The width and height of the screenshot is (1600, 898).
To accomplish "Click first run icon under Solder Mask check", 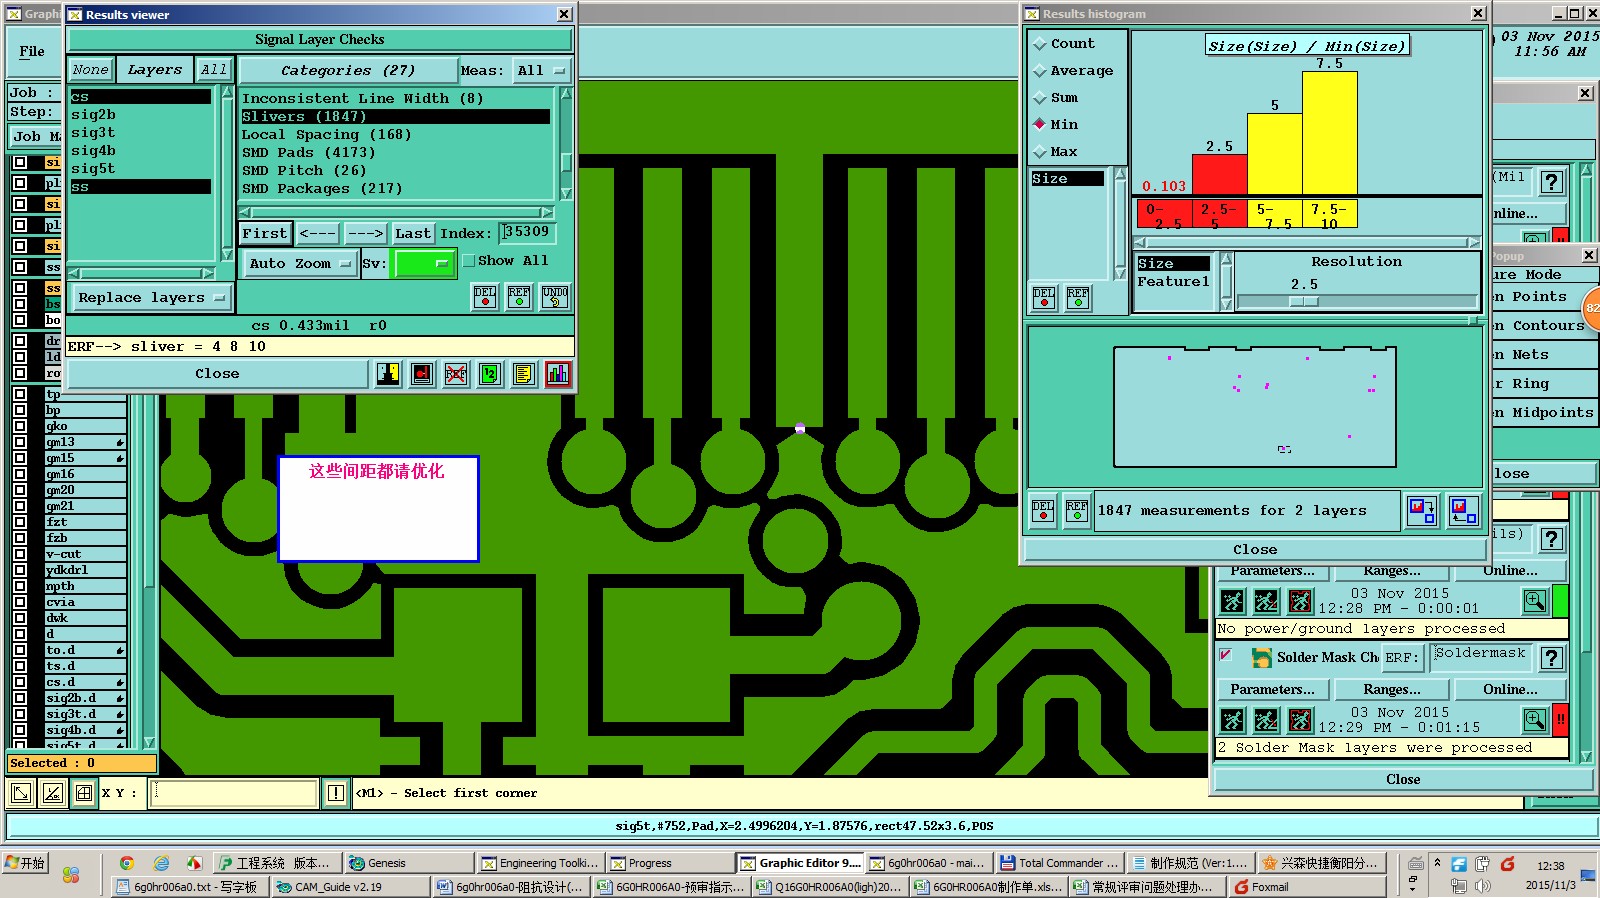I will [1232, 720].
